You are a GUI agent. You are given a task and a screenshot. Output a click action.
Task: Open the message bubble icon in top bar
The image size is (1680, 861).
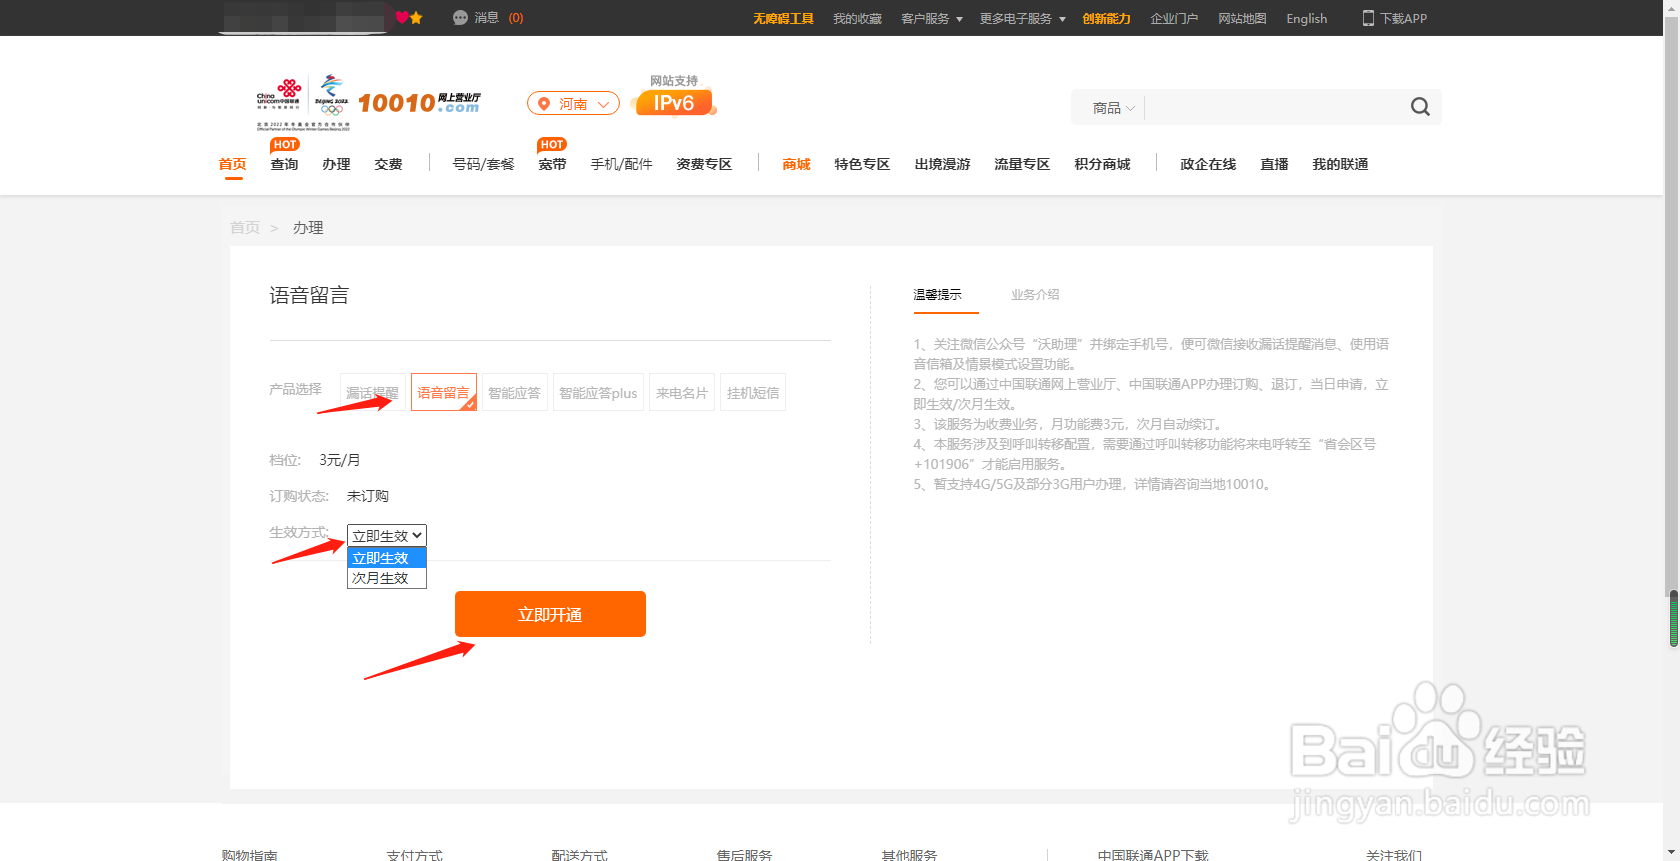pyautogui.click(x=460, y=18)
